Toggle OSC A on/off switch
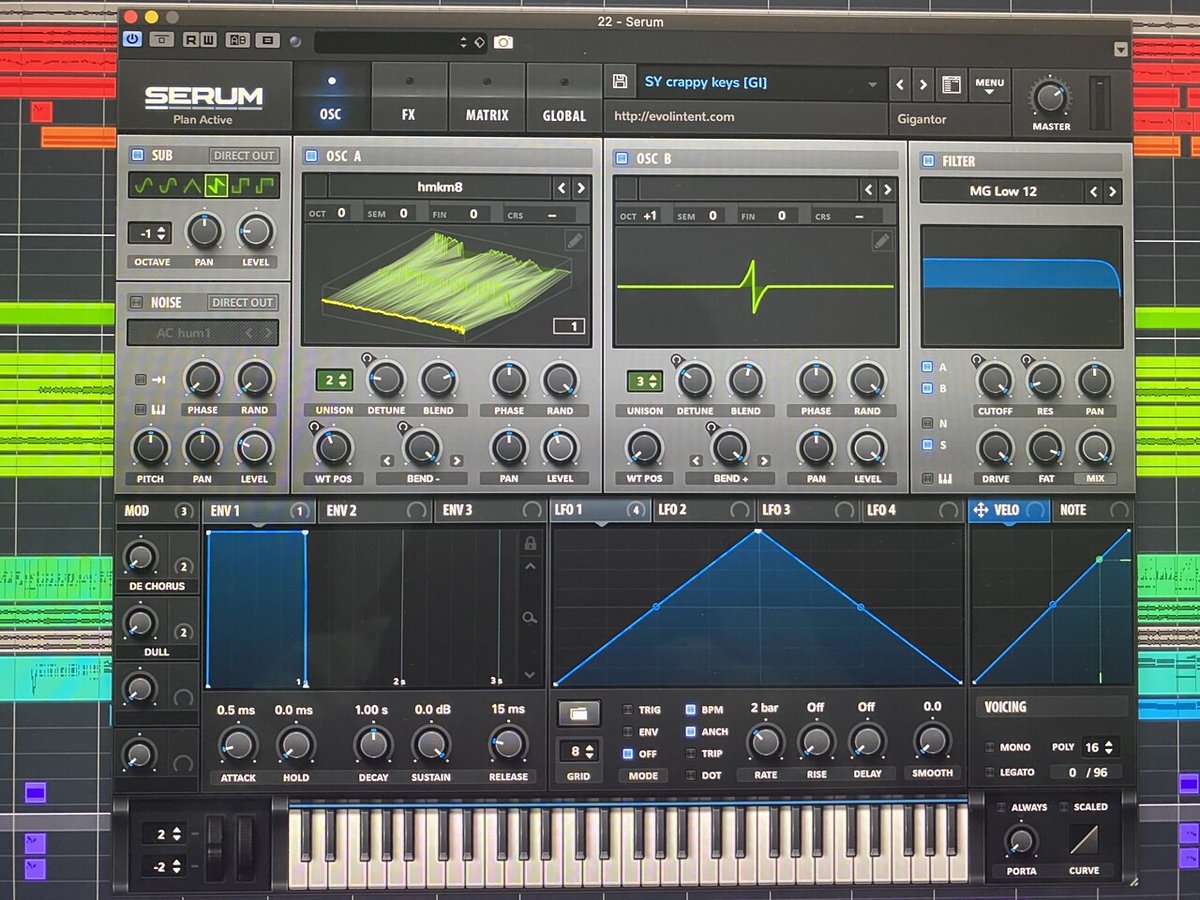1200x900 pixels. pos(311,156)
